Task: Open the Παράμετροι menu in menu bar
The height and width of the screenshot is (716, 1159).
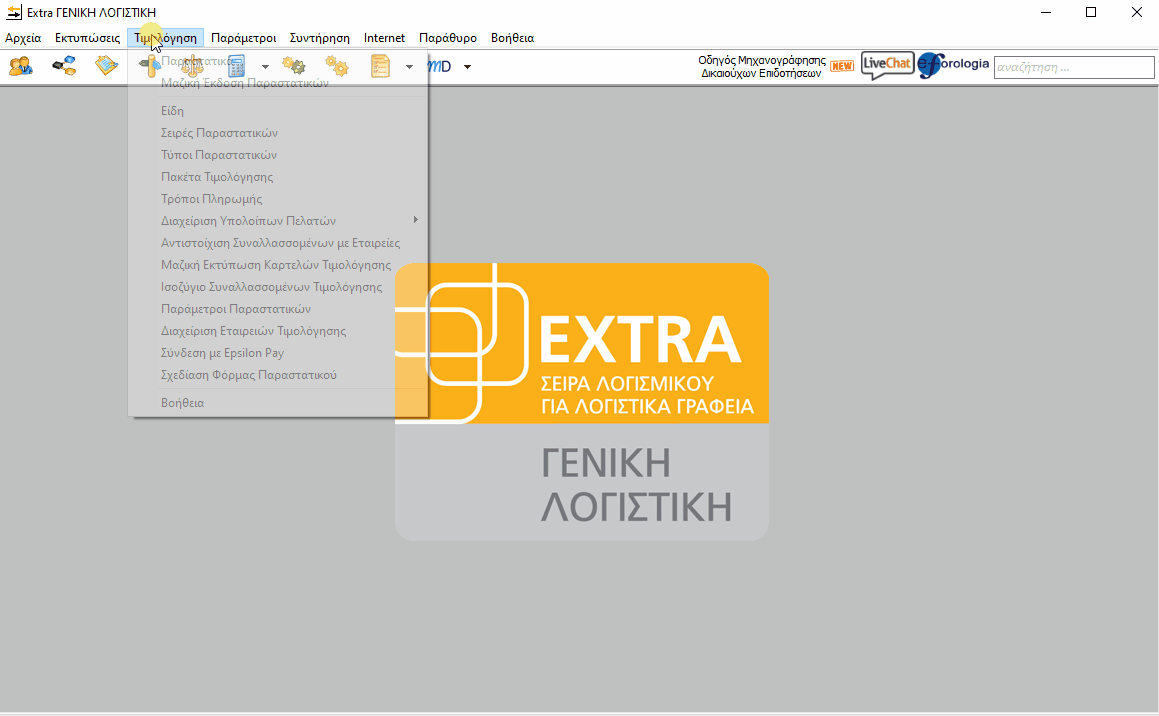Action: tap(243, 38)
